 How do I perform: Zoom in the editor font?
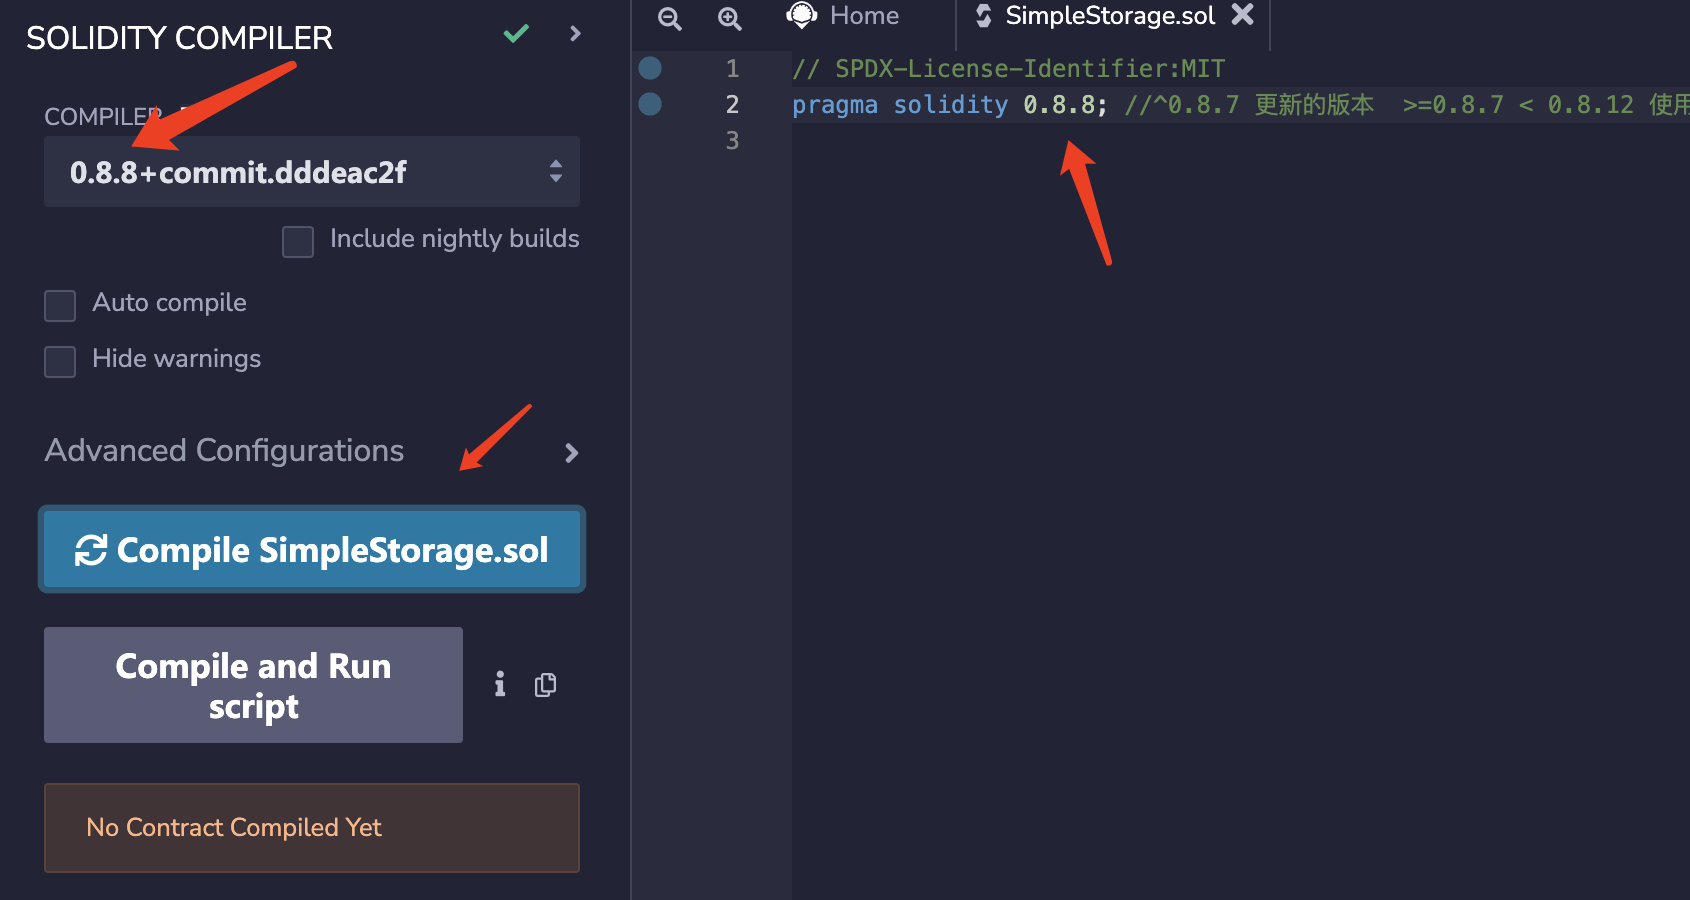[x=730, y=18]
